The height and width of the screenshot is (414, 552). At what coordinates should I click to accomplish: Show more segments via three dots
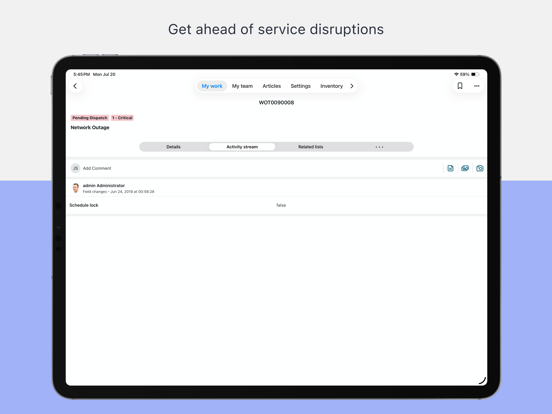coord(379,147)
